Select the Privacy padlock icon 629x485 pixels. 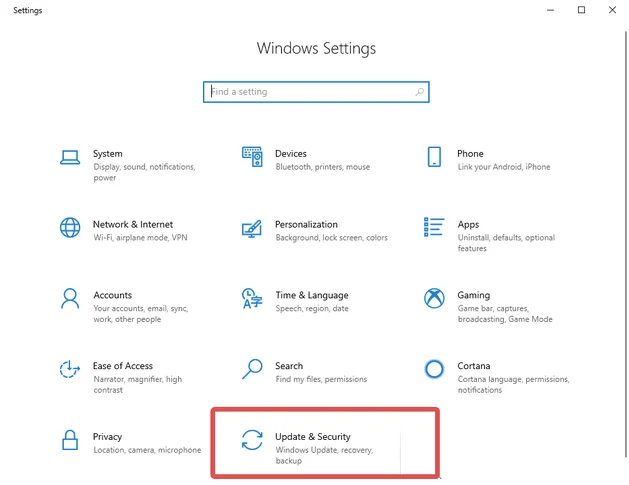70,440
